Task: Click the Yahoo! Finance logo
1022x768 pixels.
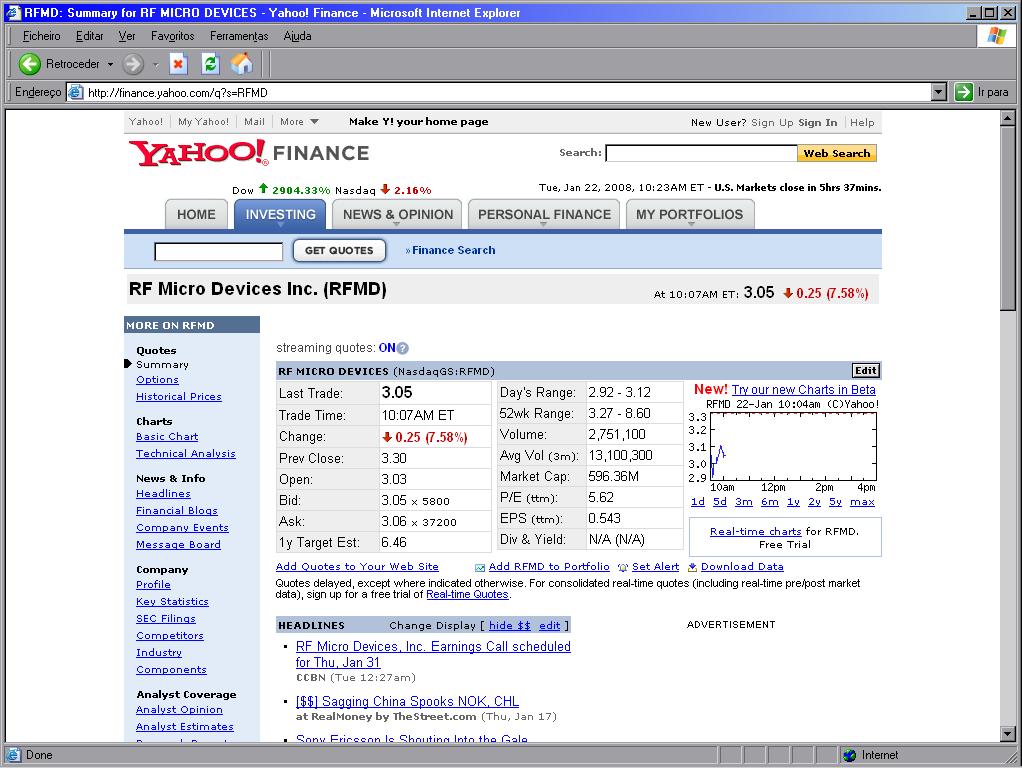Action: tap(249, 153)
